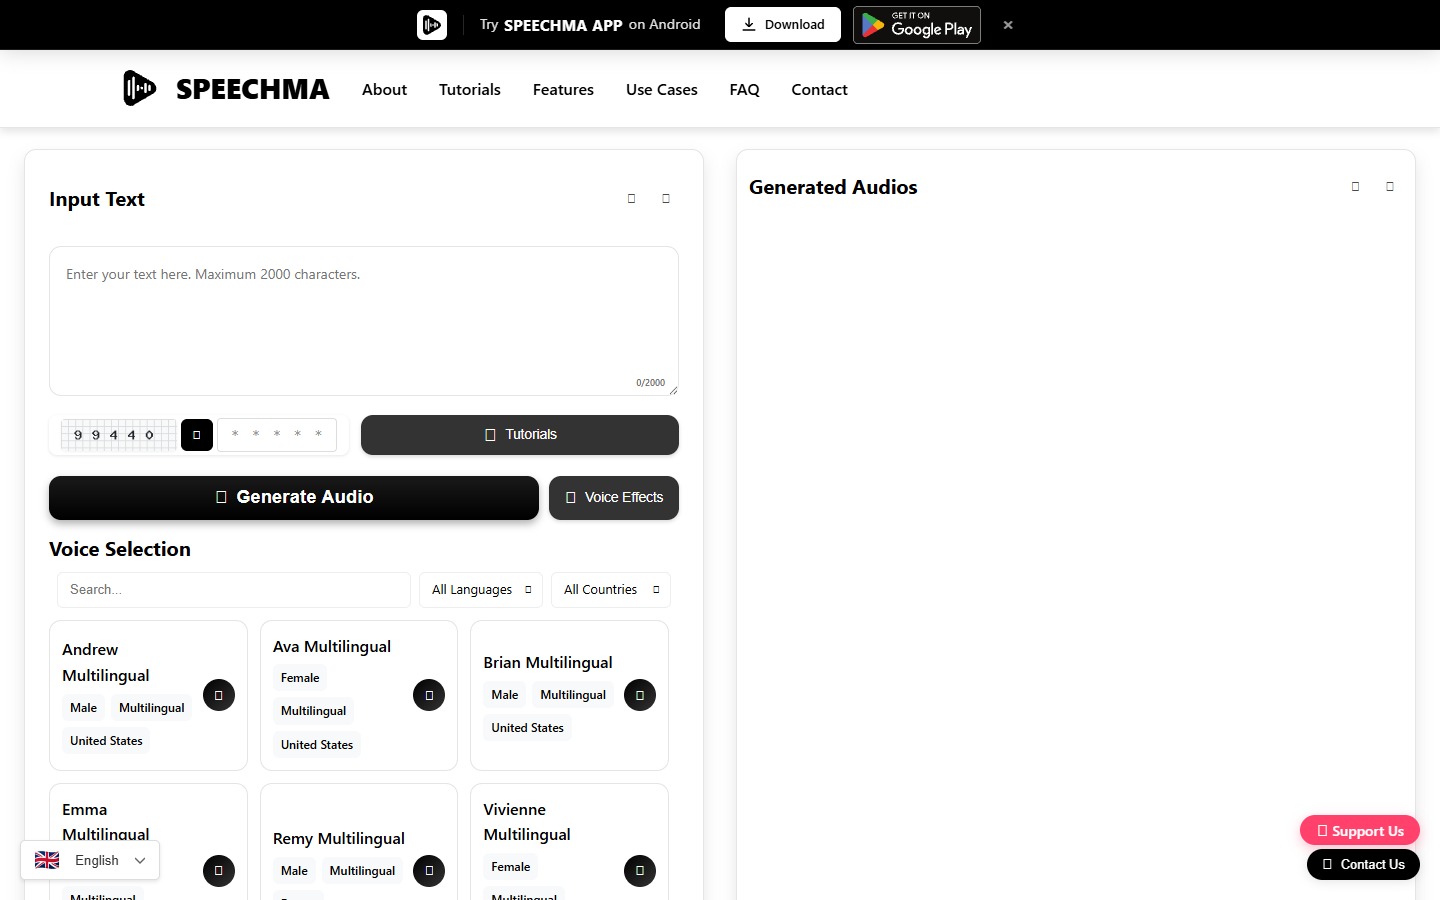Click the Speechma logo icon

pos(139,89)
